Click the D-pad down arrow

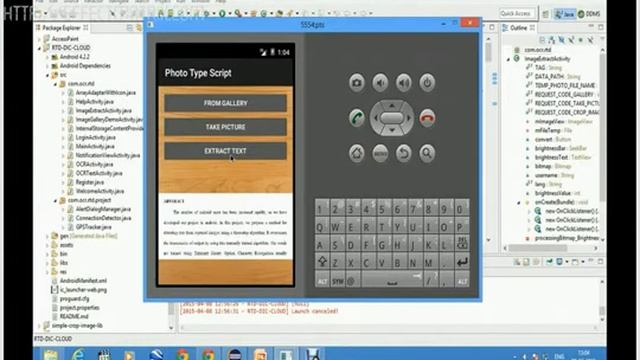coord(392,130)
